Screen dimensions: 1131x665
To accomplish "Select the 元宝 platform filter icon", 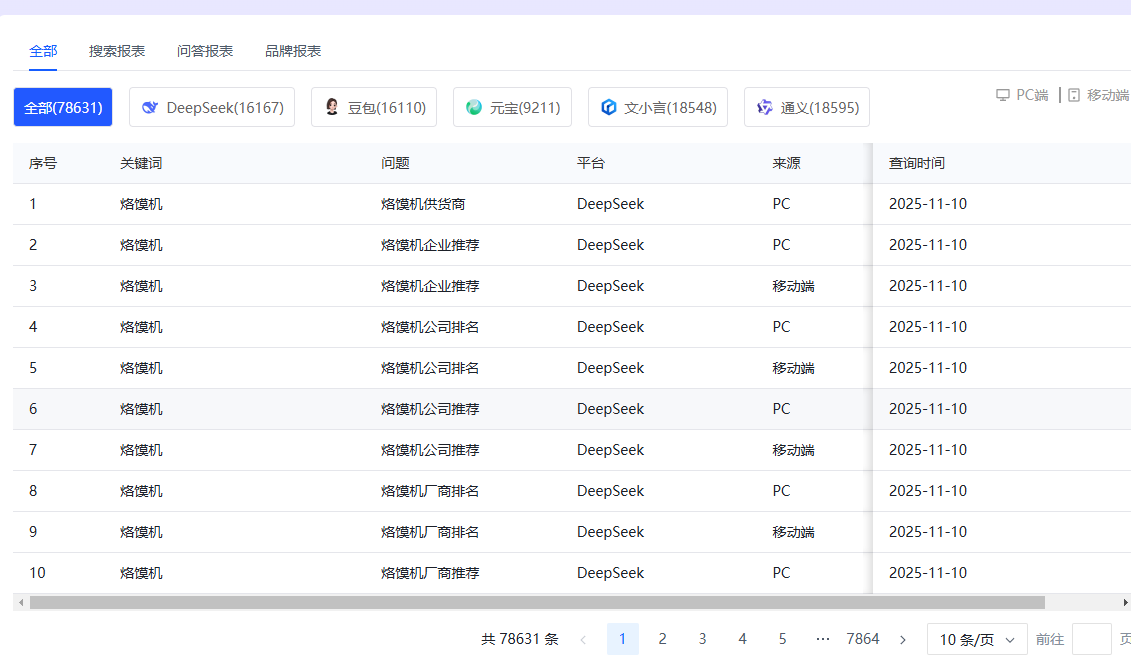I will tap(472, 107).
